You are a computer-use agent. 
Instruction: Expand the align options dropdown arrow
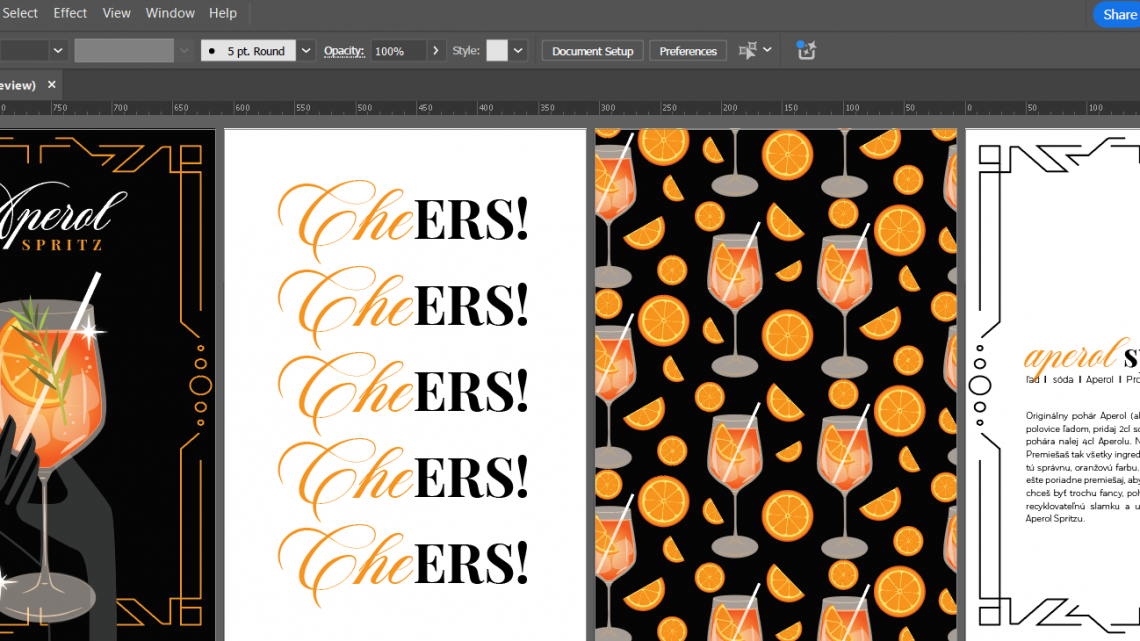tap(767, 50)
